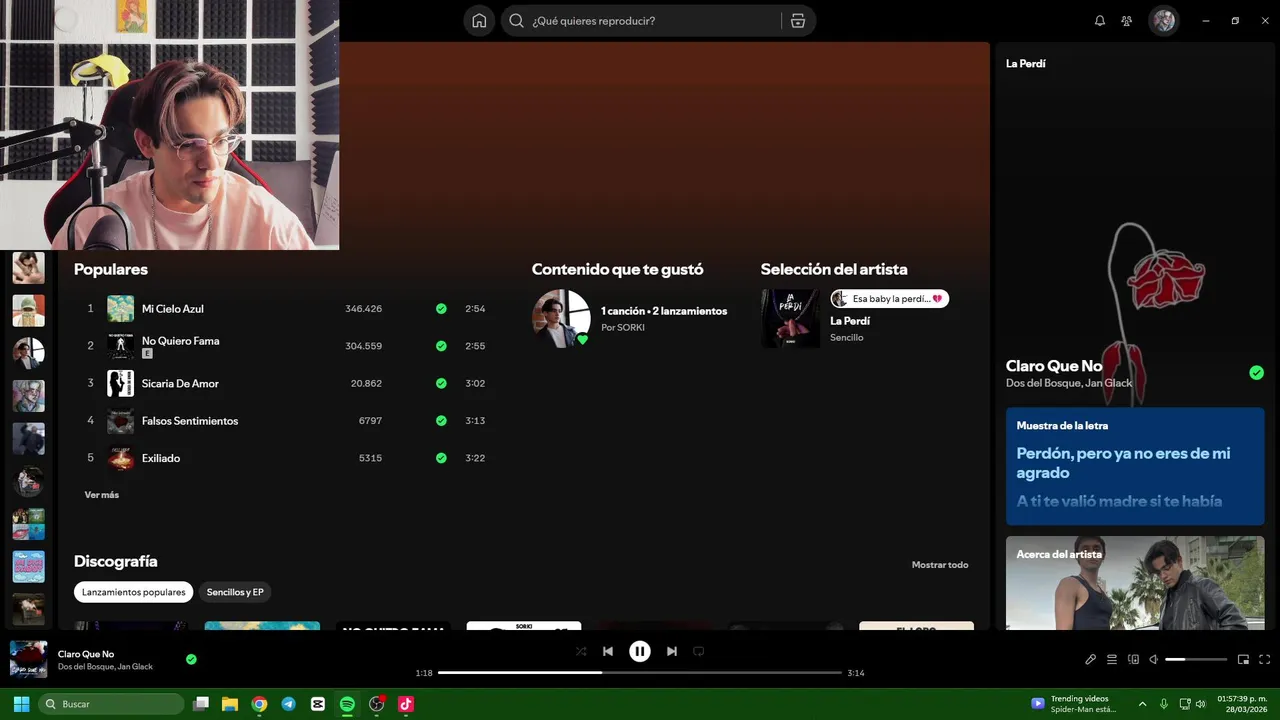Image resolution: width=1280 pixels, height=720 pixels.
Task: Click the song progress bar
Action: tap(640, 673)
